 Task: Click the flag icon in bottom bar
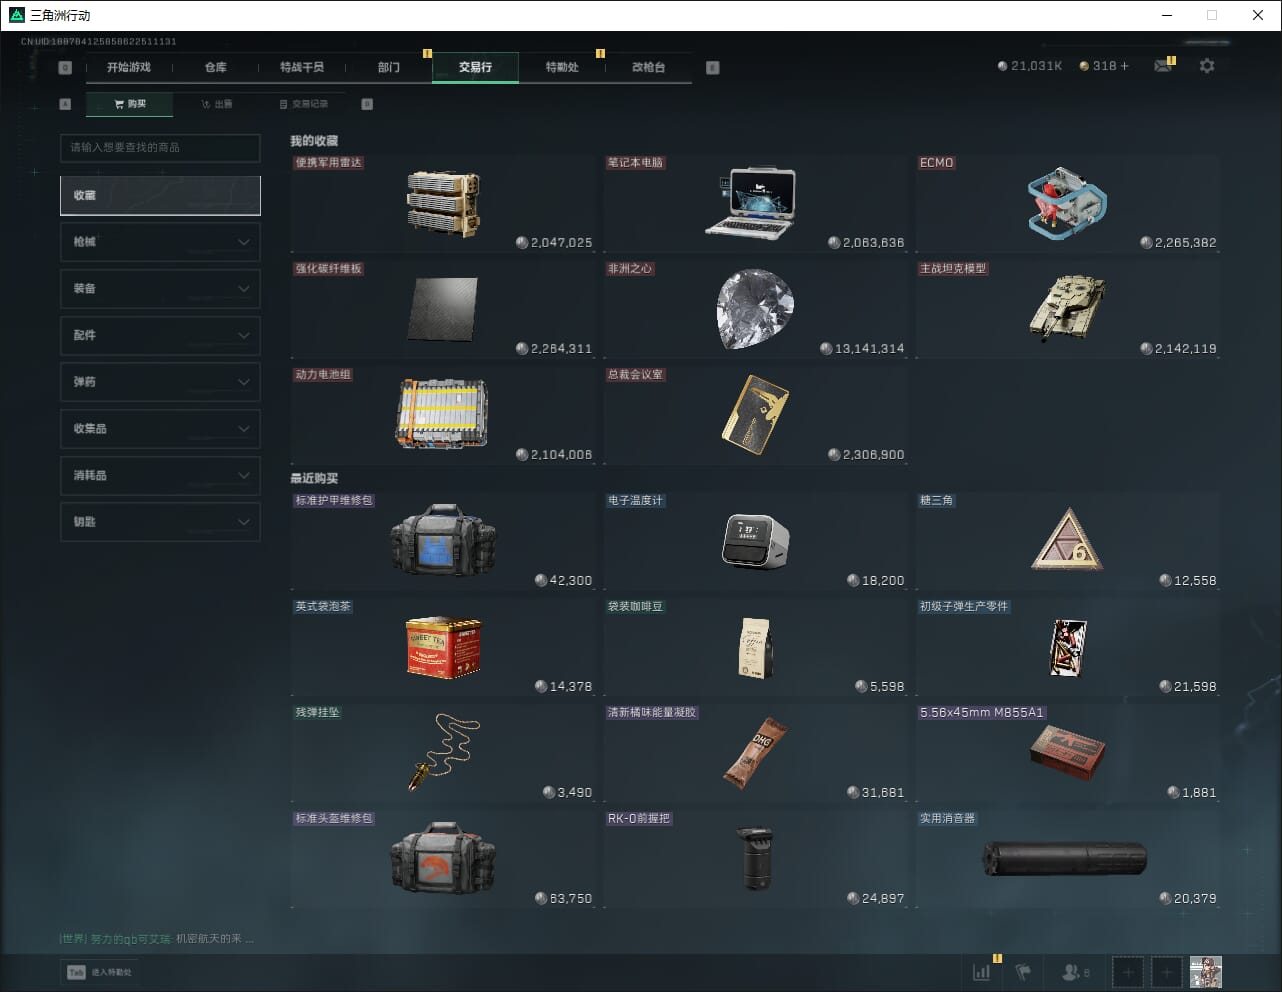(x=1023, y=971)
